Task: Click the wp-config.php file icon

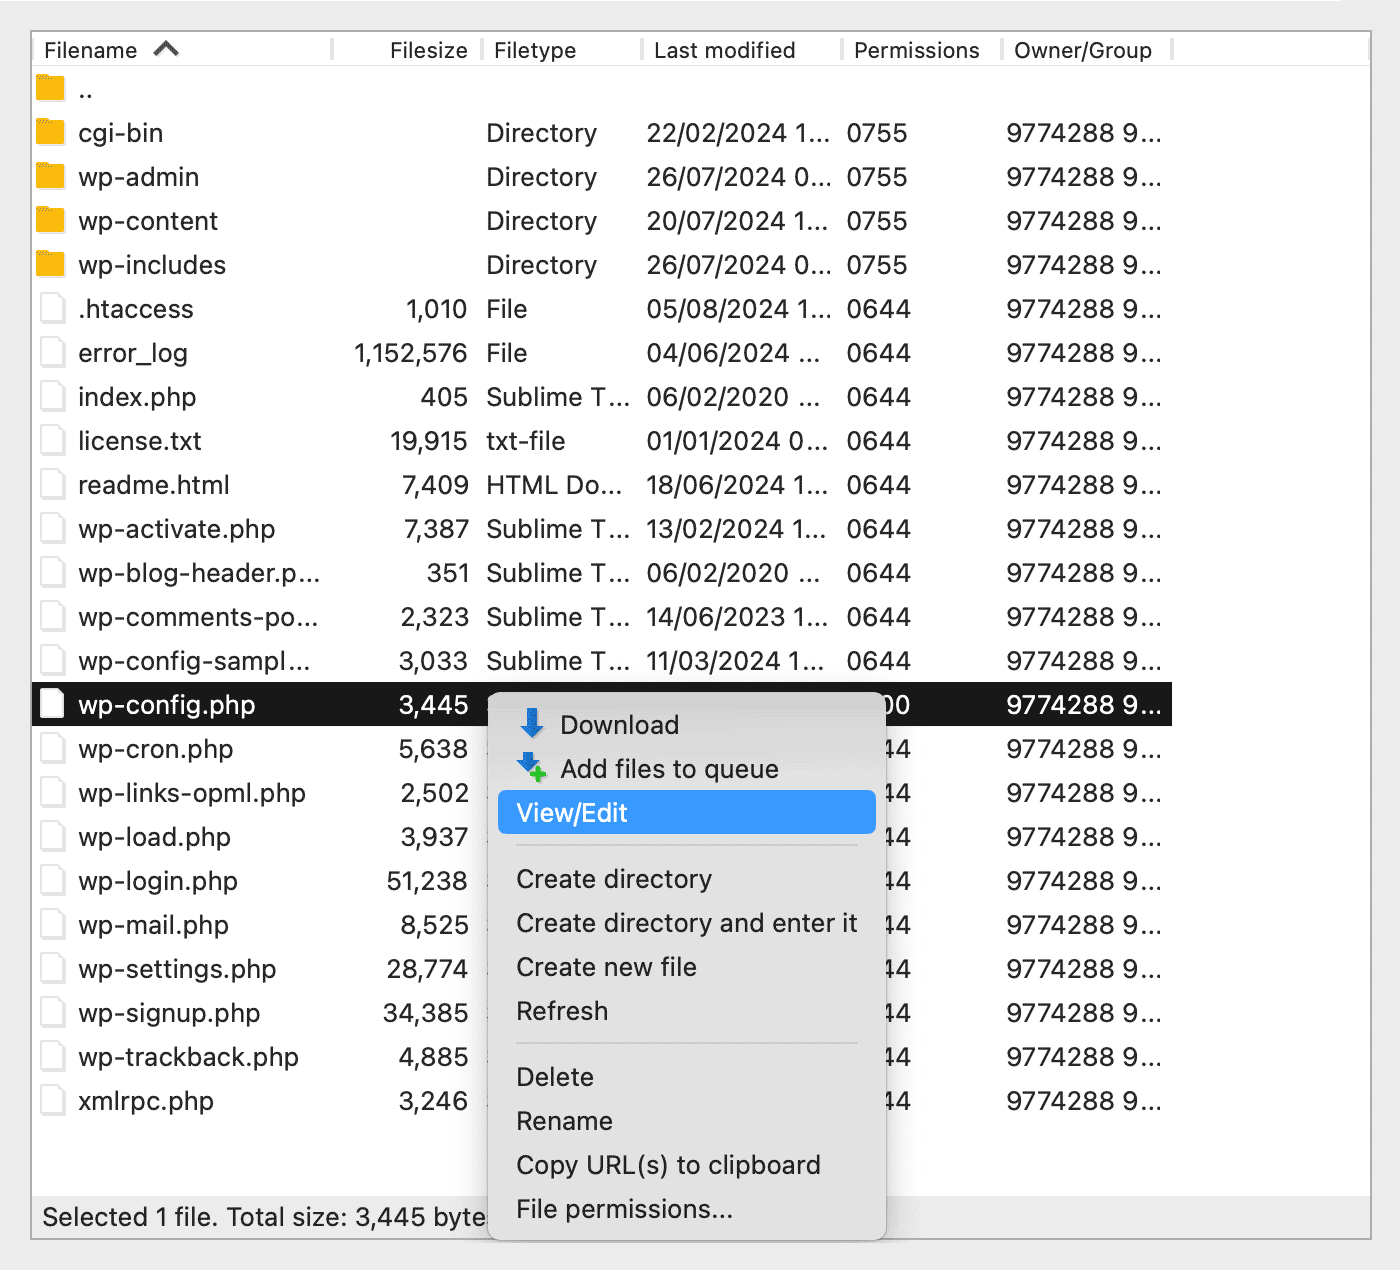Action: [52, 704]
